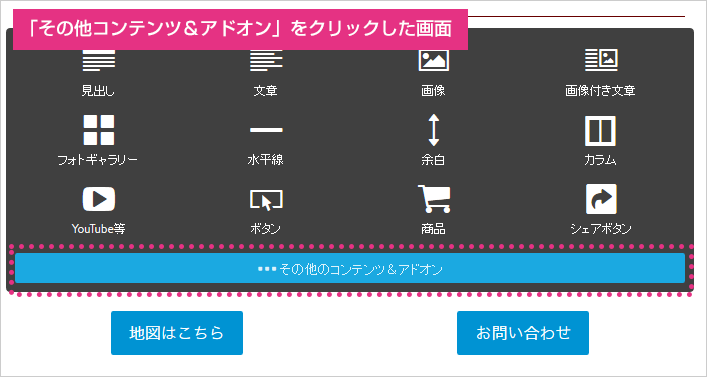The image size is (707, 377).
Task: Click the 文章 label text
Action: [266, 91]
